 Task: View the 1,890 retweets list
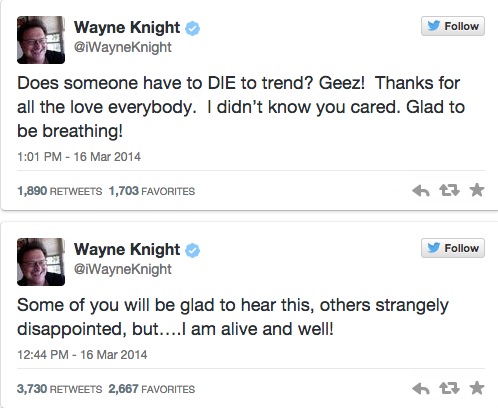(x=59, y=191)
